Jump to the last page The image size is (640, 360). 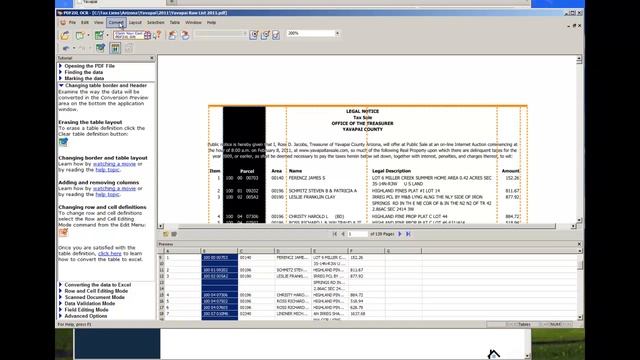408,234
